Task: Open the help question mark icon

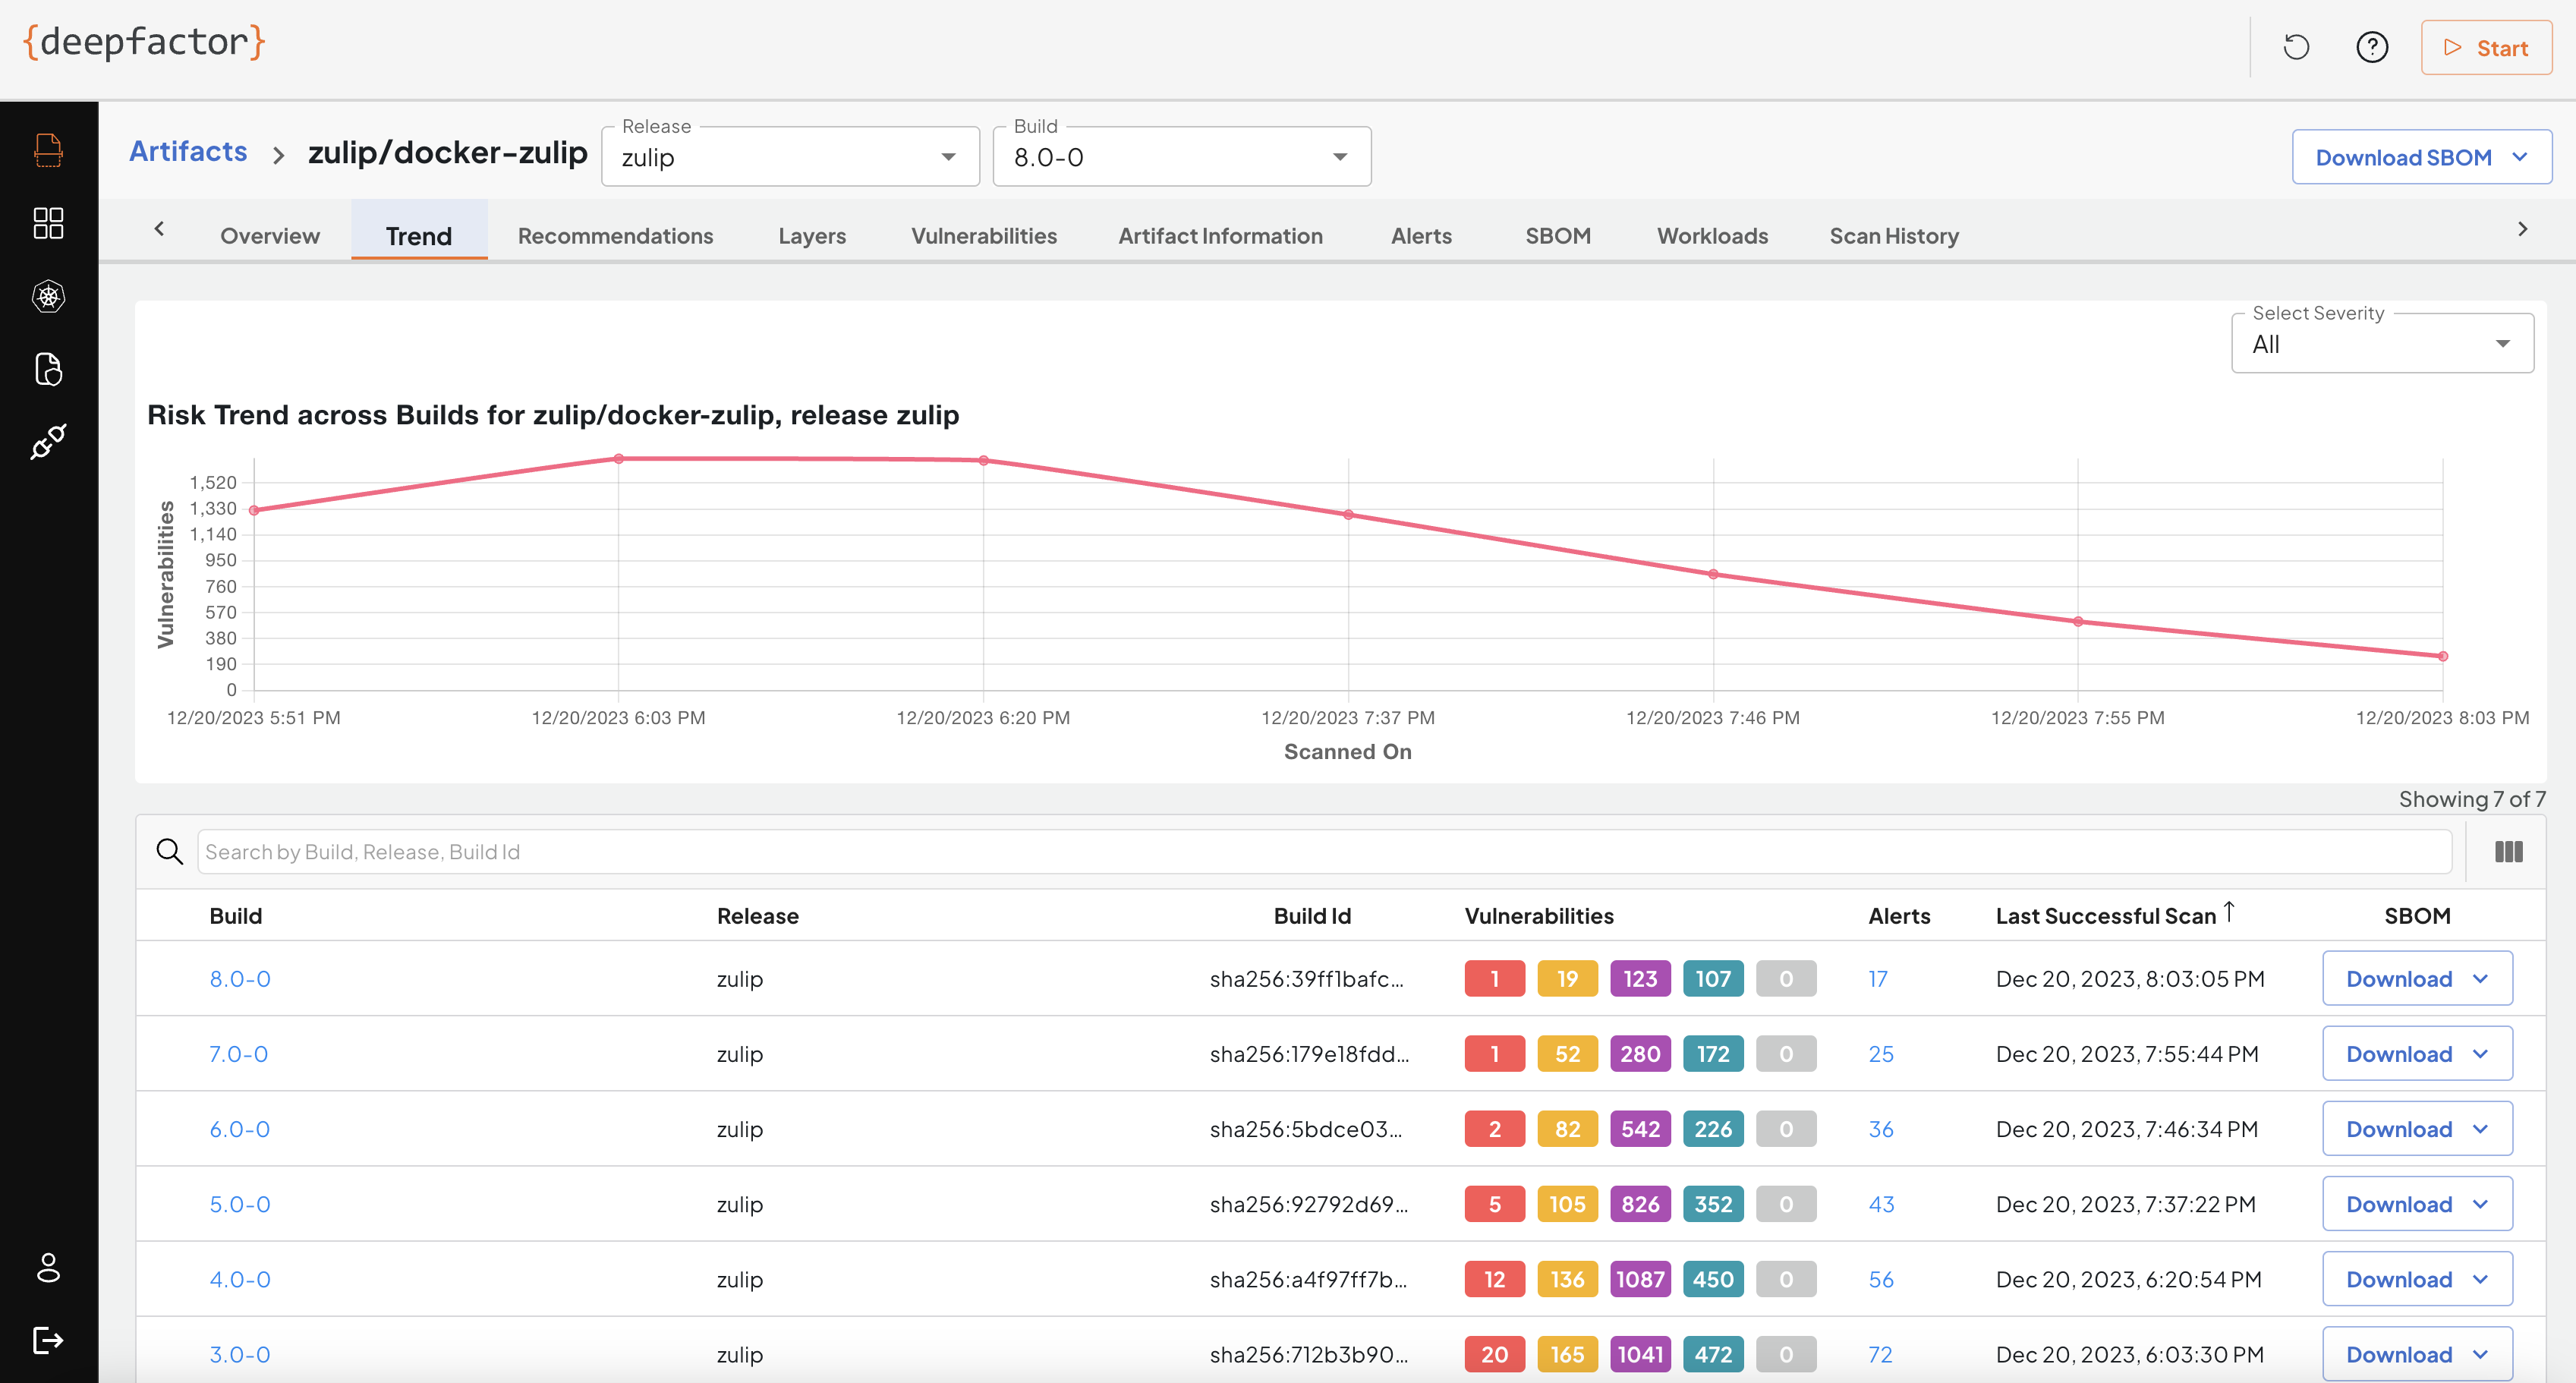Action: (2372, 47)
